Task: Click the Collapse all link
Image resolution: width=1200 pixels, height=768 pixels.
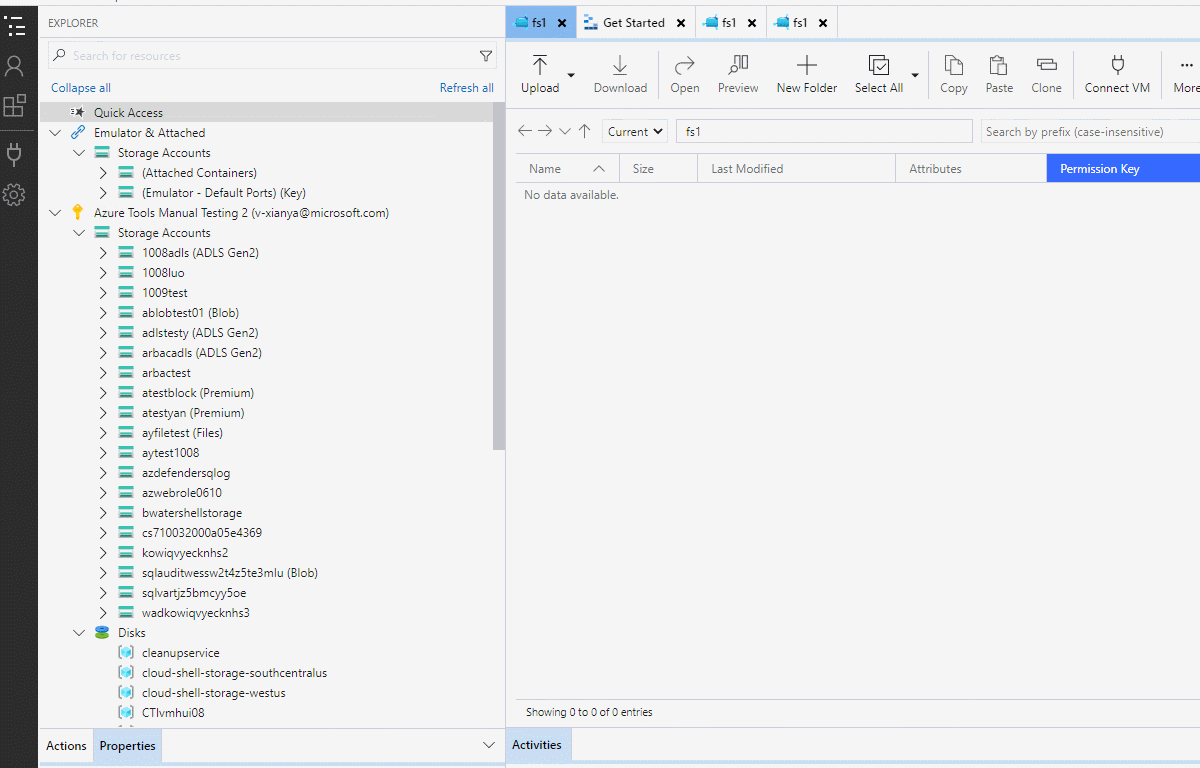Action: [x=81, y=88]
